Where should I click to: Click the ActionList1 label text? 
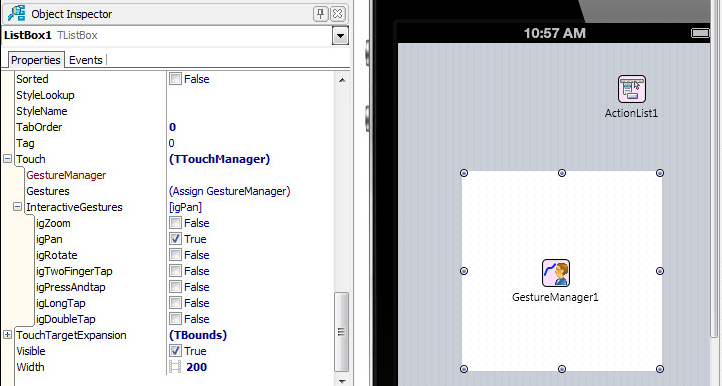[631, 113]
